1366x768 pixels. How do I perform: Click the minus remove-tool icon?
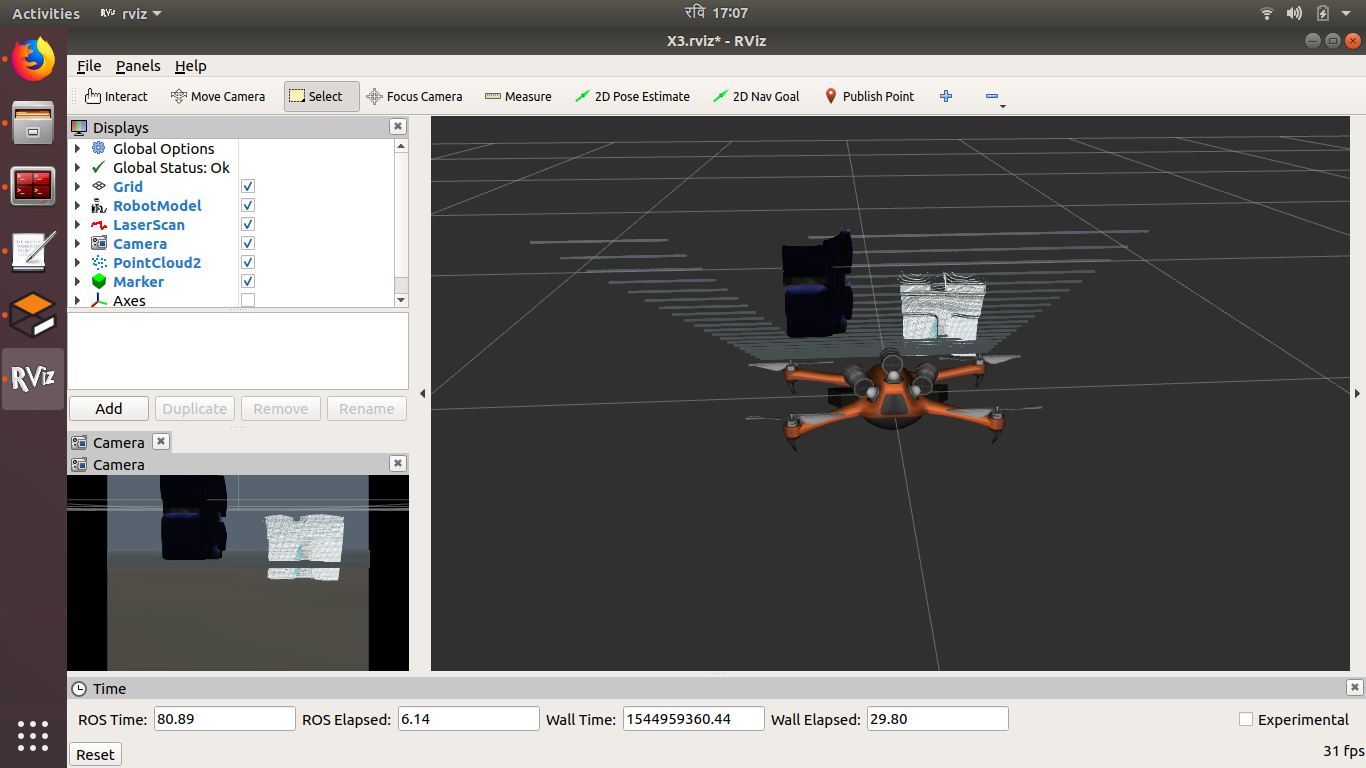click(x=991, y=96)
